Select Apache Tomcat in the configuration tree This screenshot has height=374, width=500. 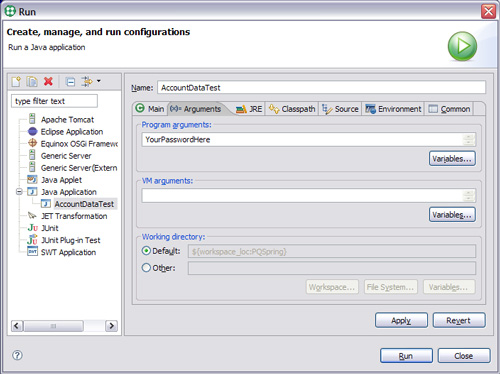click(x=67, y=119)
